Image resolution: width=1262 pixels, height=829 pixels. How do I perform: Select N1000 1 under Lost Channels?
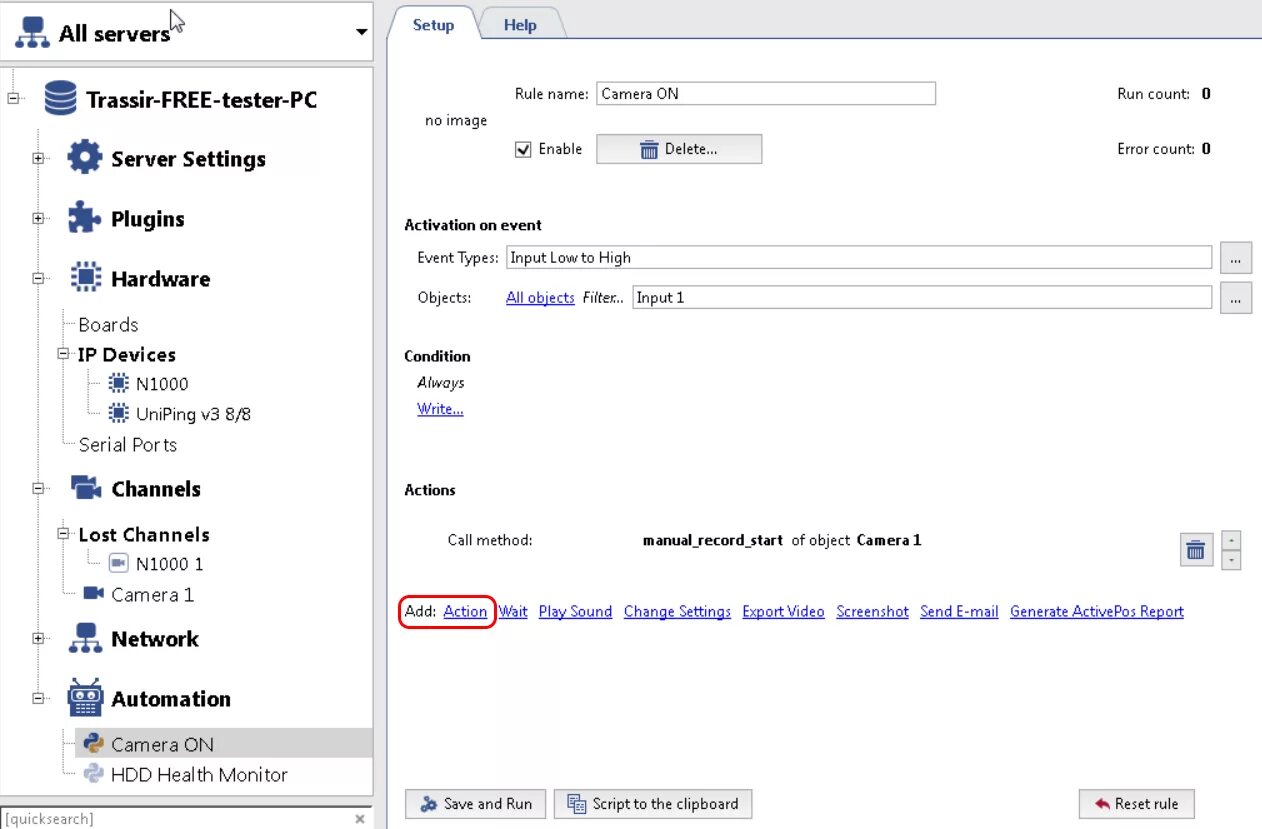(x=169, y=564)
